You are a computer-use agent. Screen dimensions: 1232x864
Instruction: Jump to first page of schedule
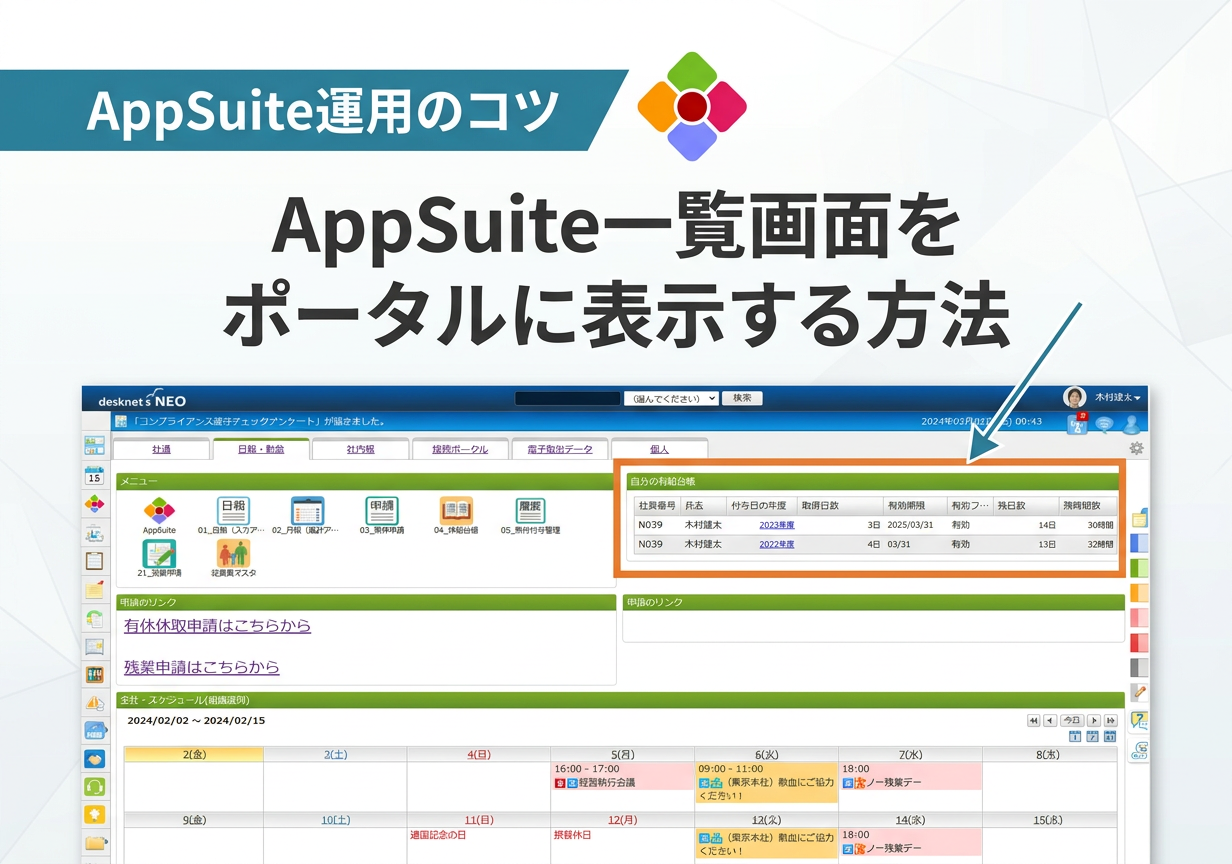click(x=1033, y=720)
